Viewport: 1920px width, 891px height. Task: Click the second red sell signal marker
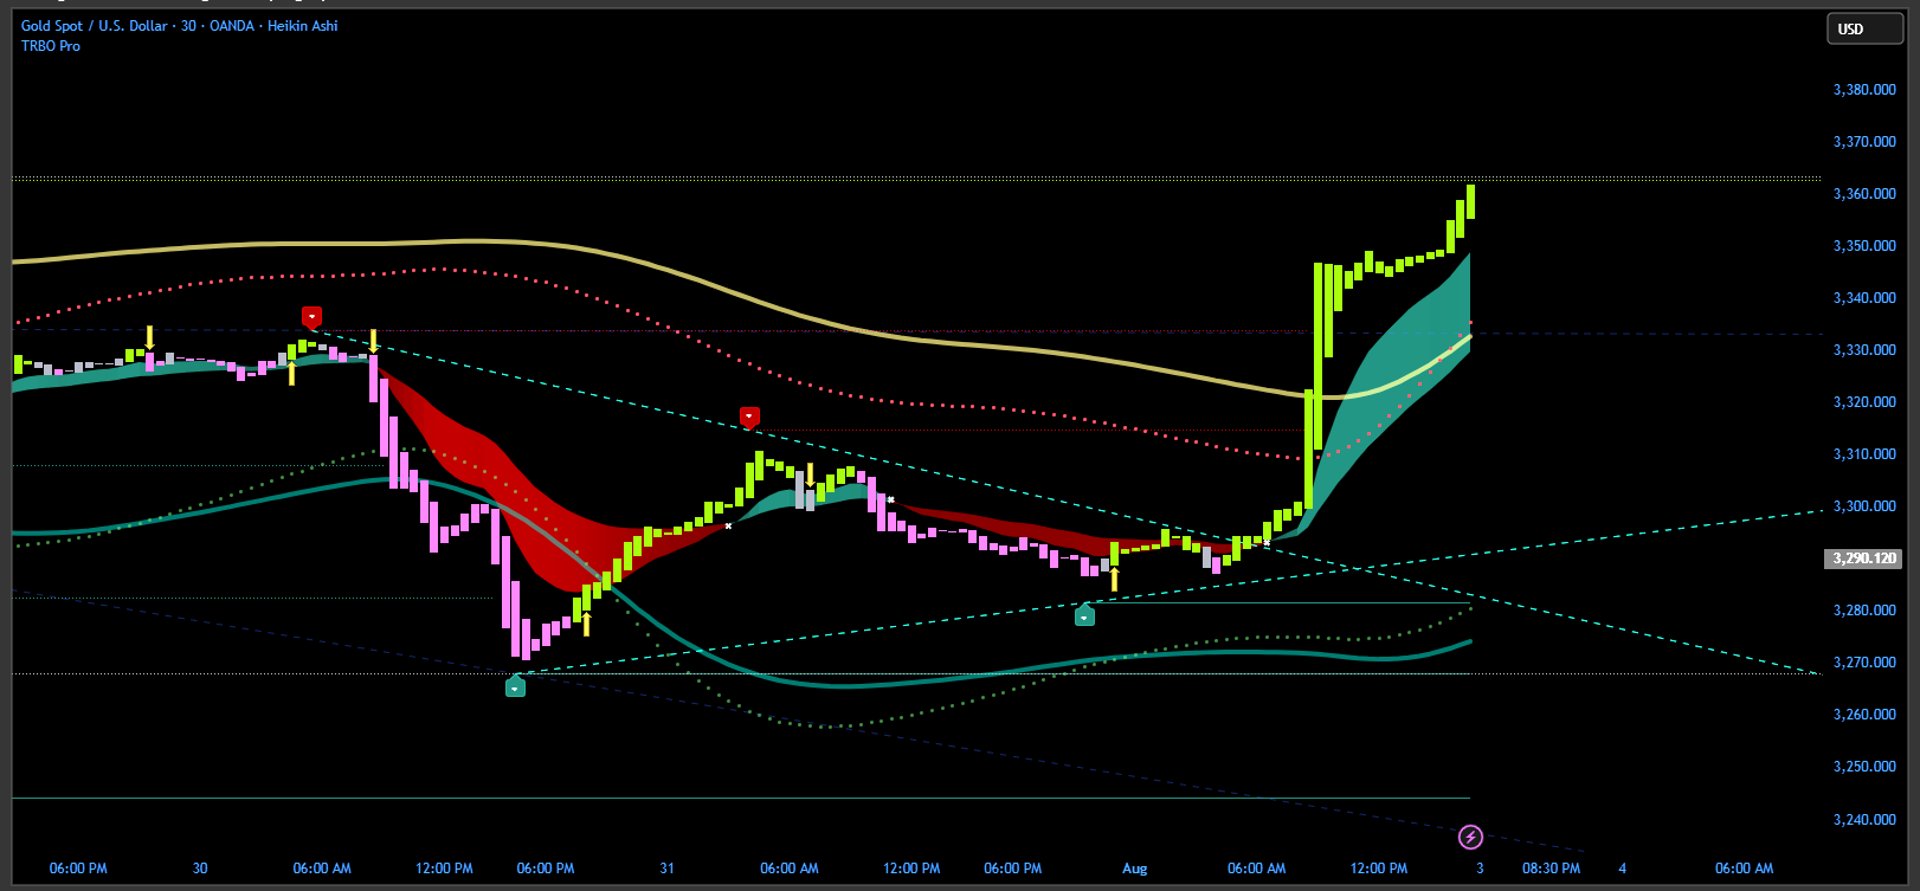pyautogui.click(x=749, y=416)
